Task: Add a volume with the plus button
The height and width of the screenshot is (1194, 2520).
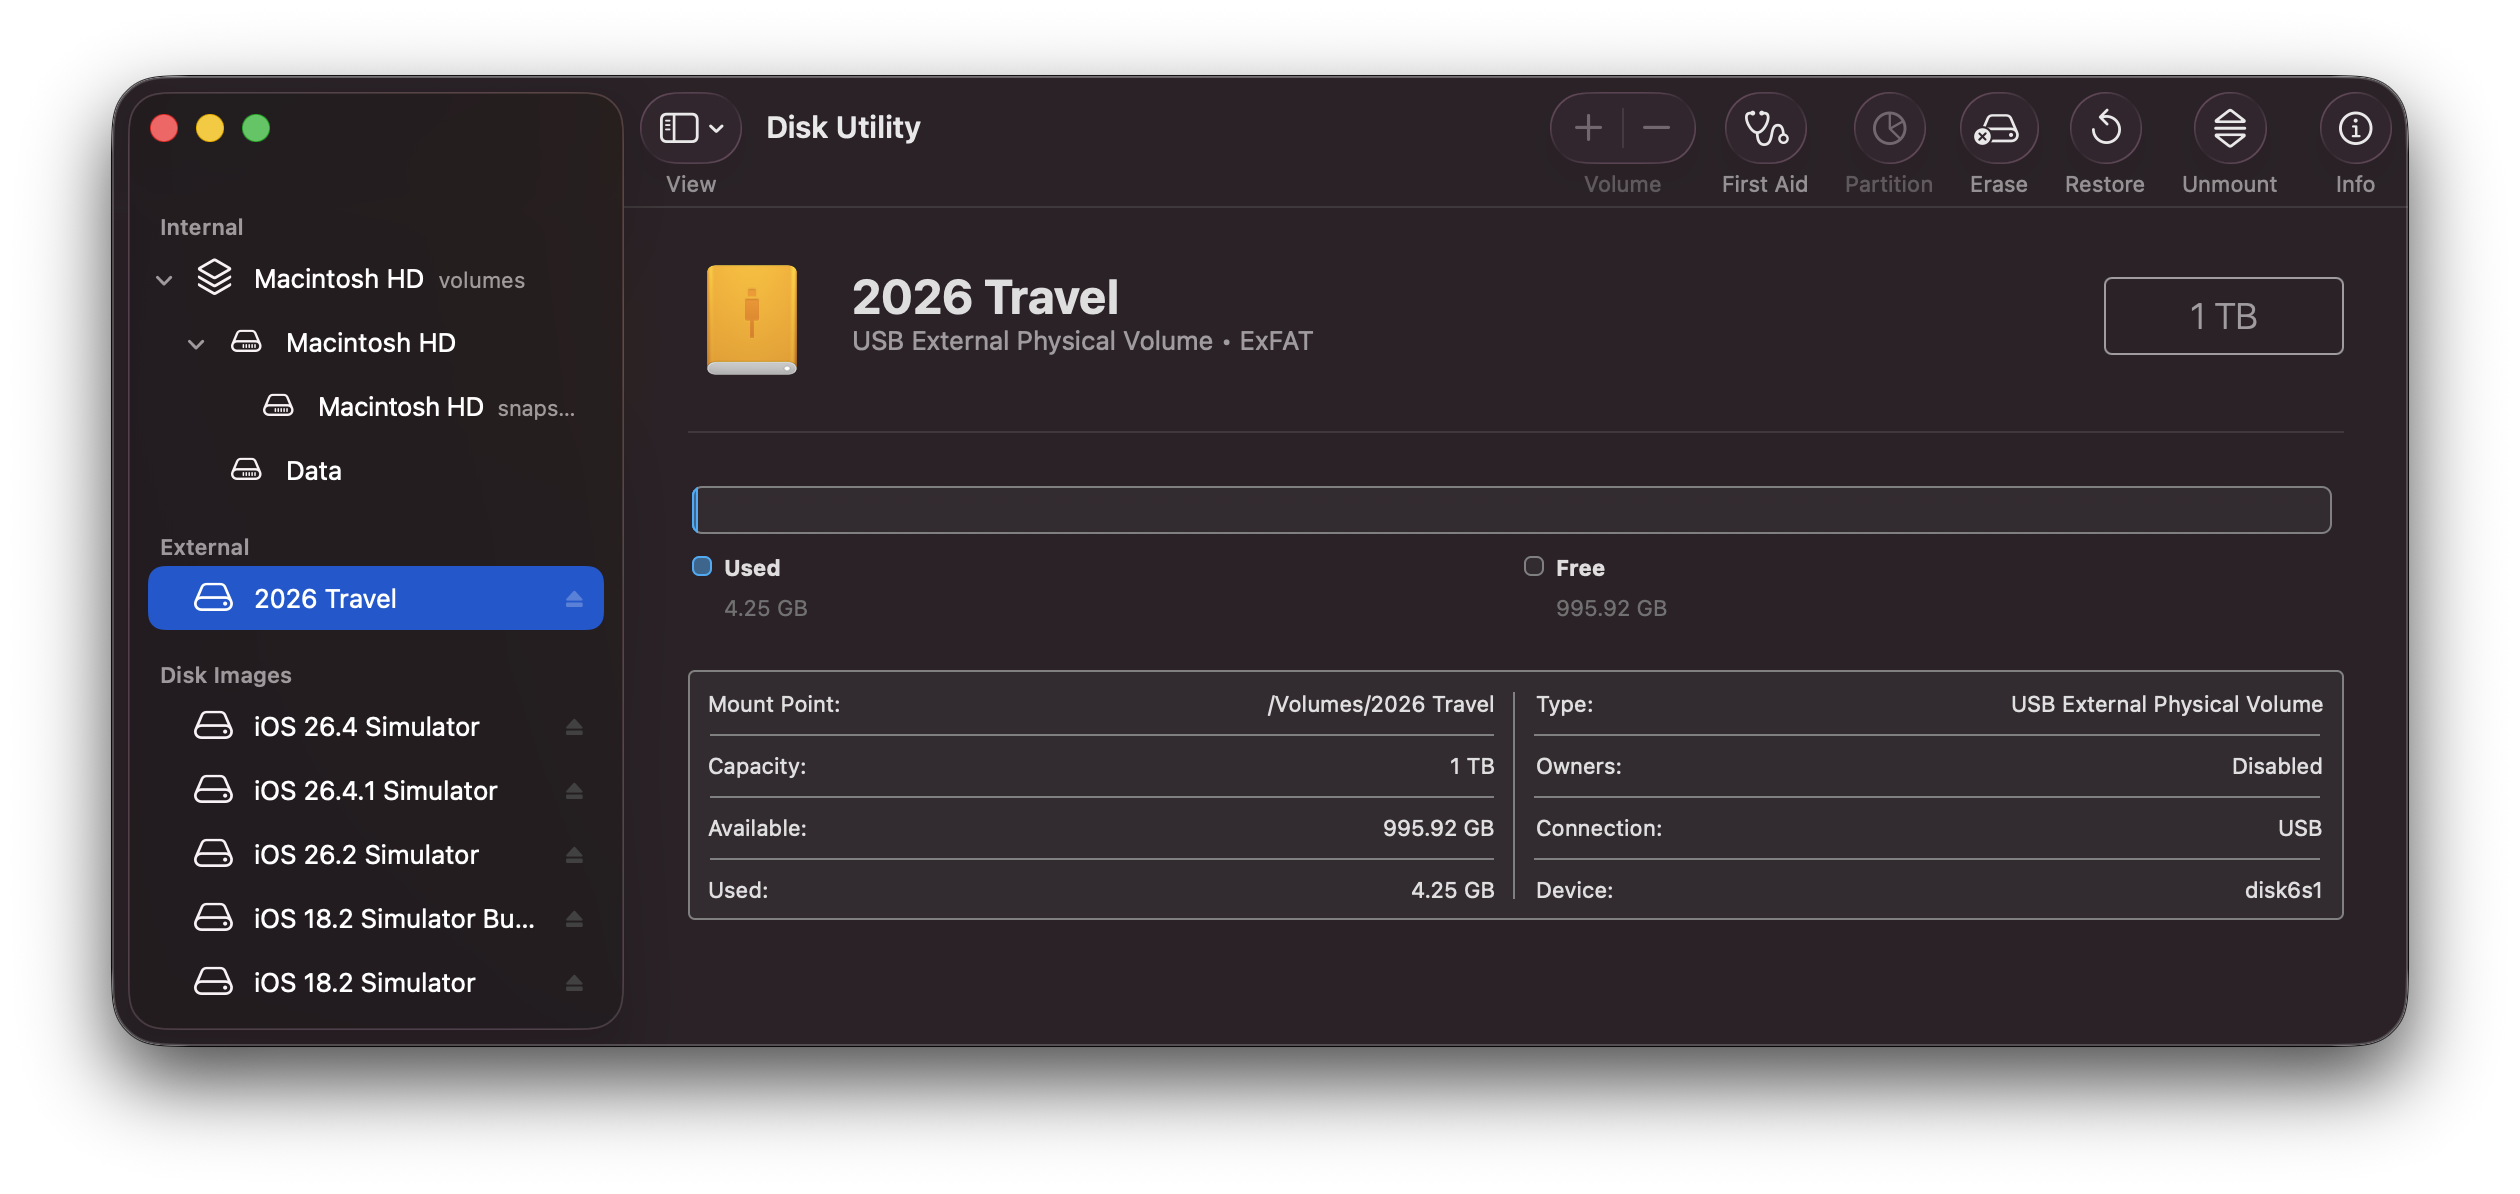Action: [1588, 128]
